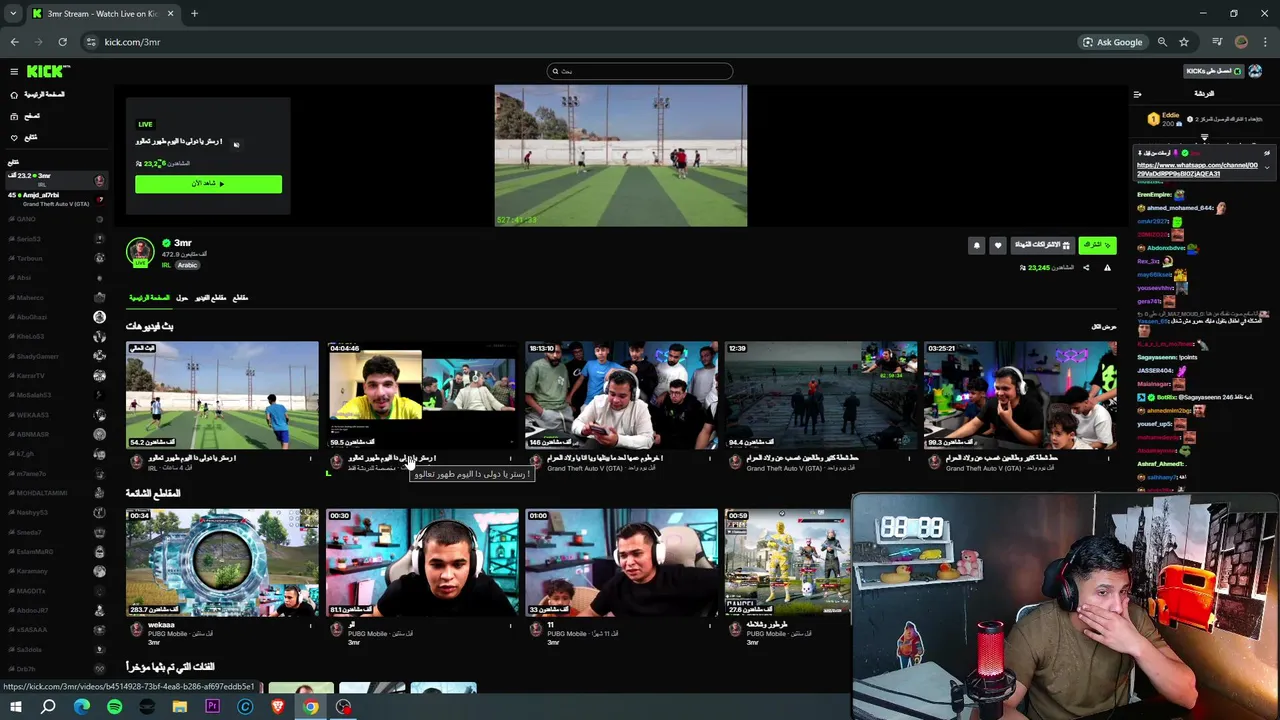Click the green Watch Now play button
1280x720 pixels.
pos(208,184)
